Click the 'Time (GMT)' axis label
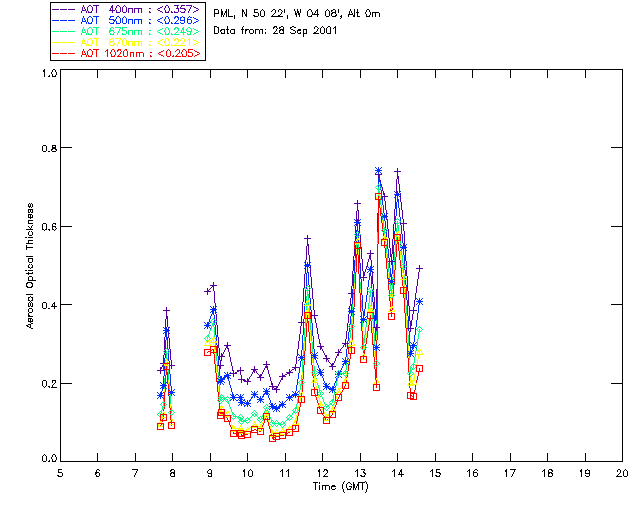Screen dimensions: 640x512 pos(341,486)
